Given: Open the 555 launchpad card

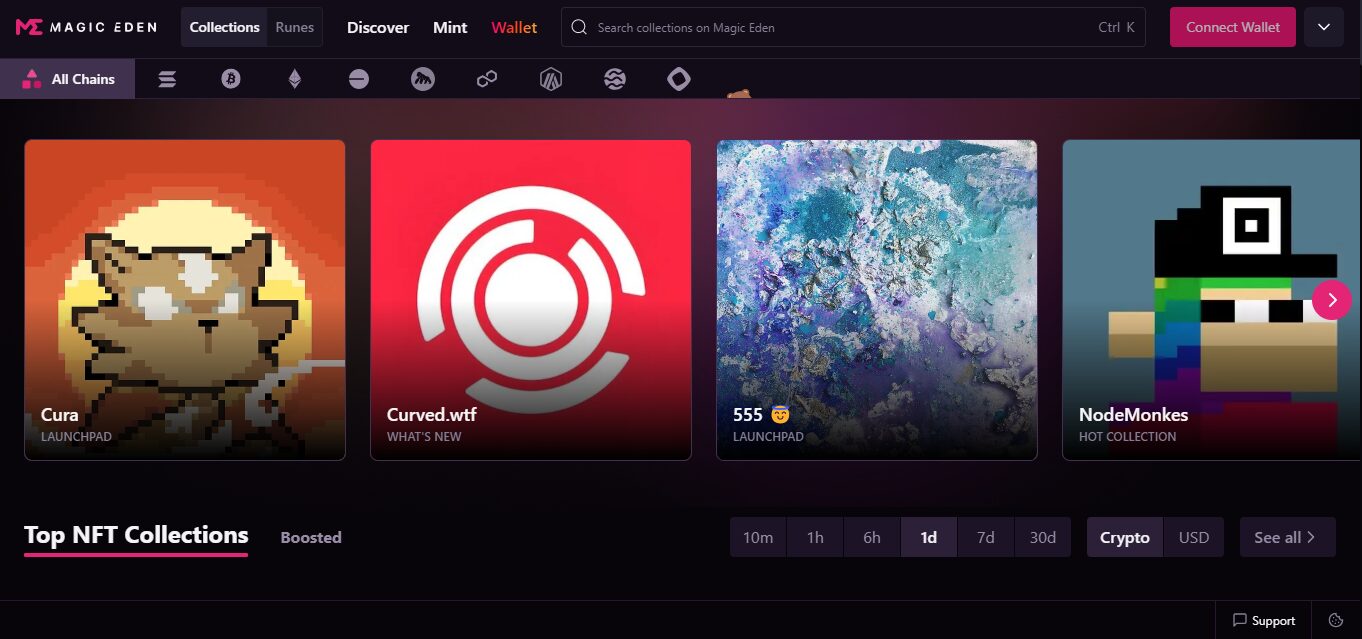Looking at the screenshot, I should [x=877, y=300].
